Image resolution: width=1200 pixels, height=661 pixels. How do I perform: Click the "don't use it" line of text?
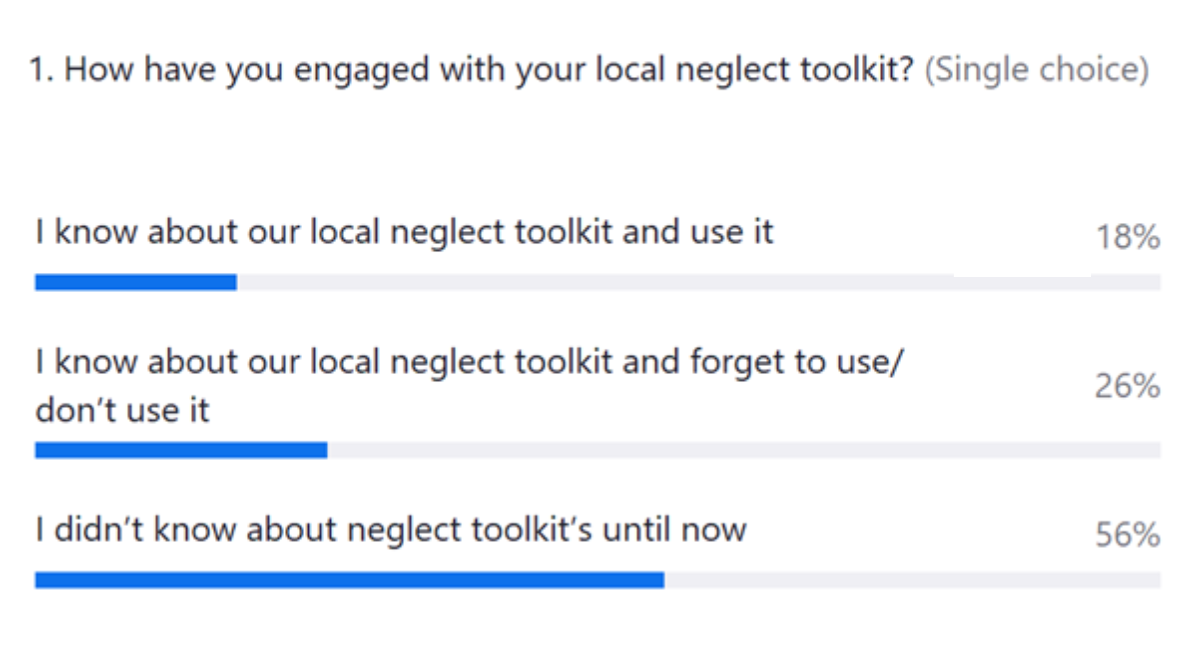[122, 410]
